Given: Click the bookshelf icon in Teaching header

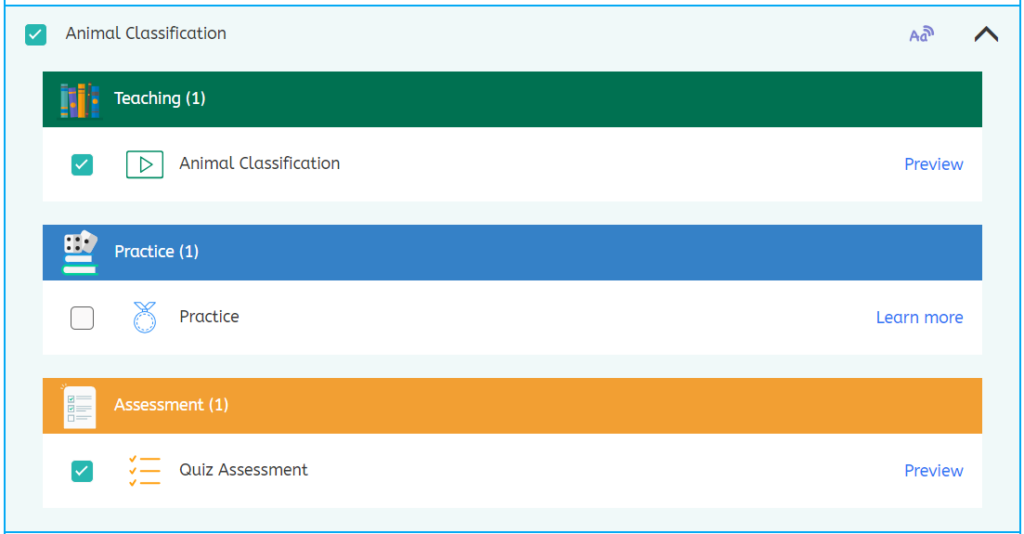Looking at the screenshot, I should point(80,100).
